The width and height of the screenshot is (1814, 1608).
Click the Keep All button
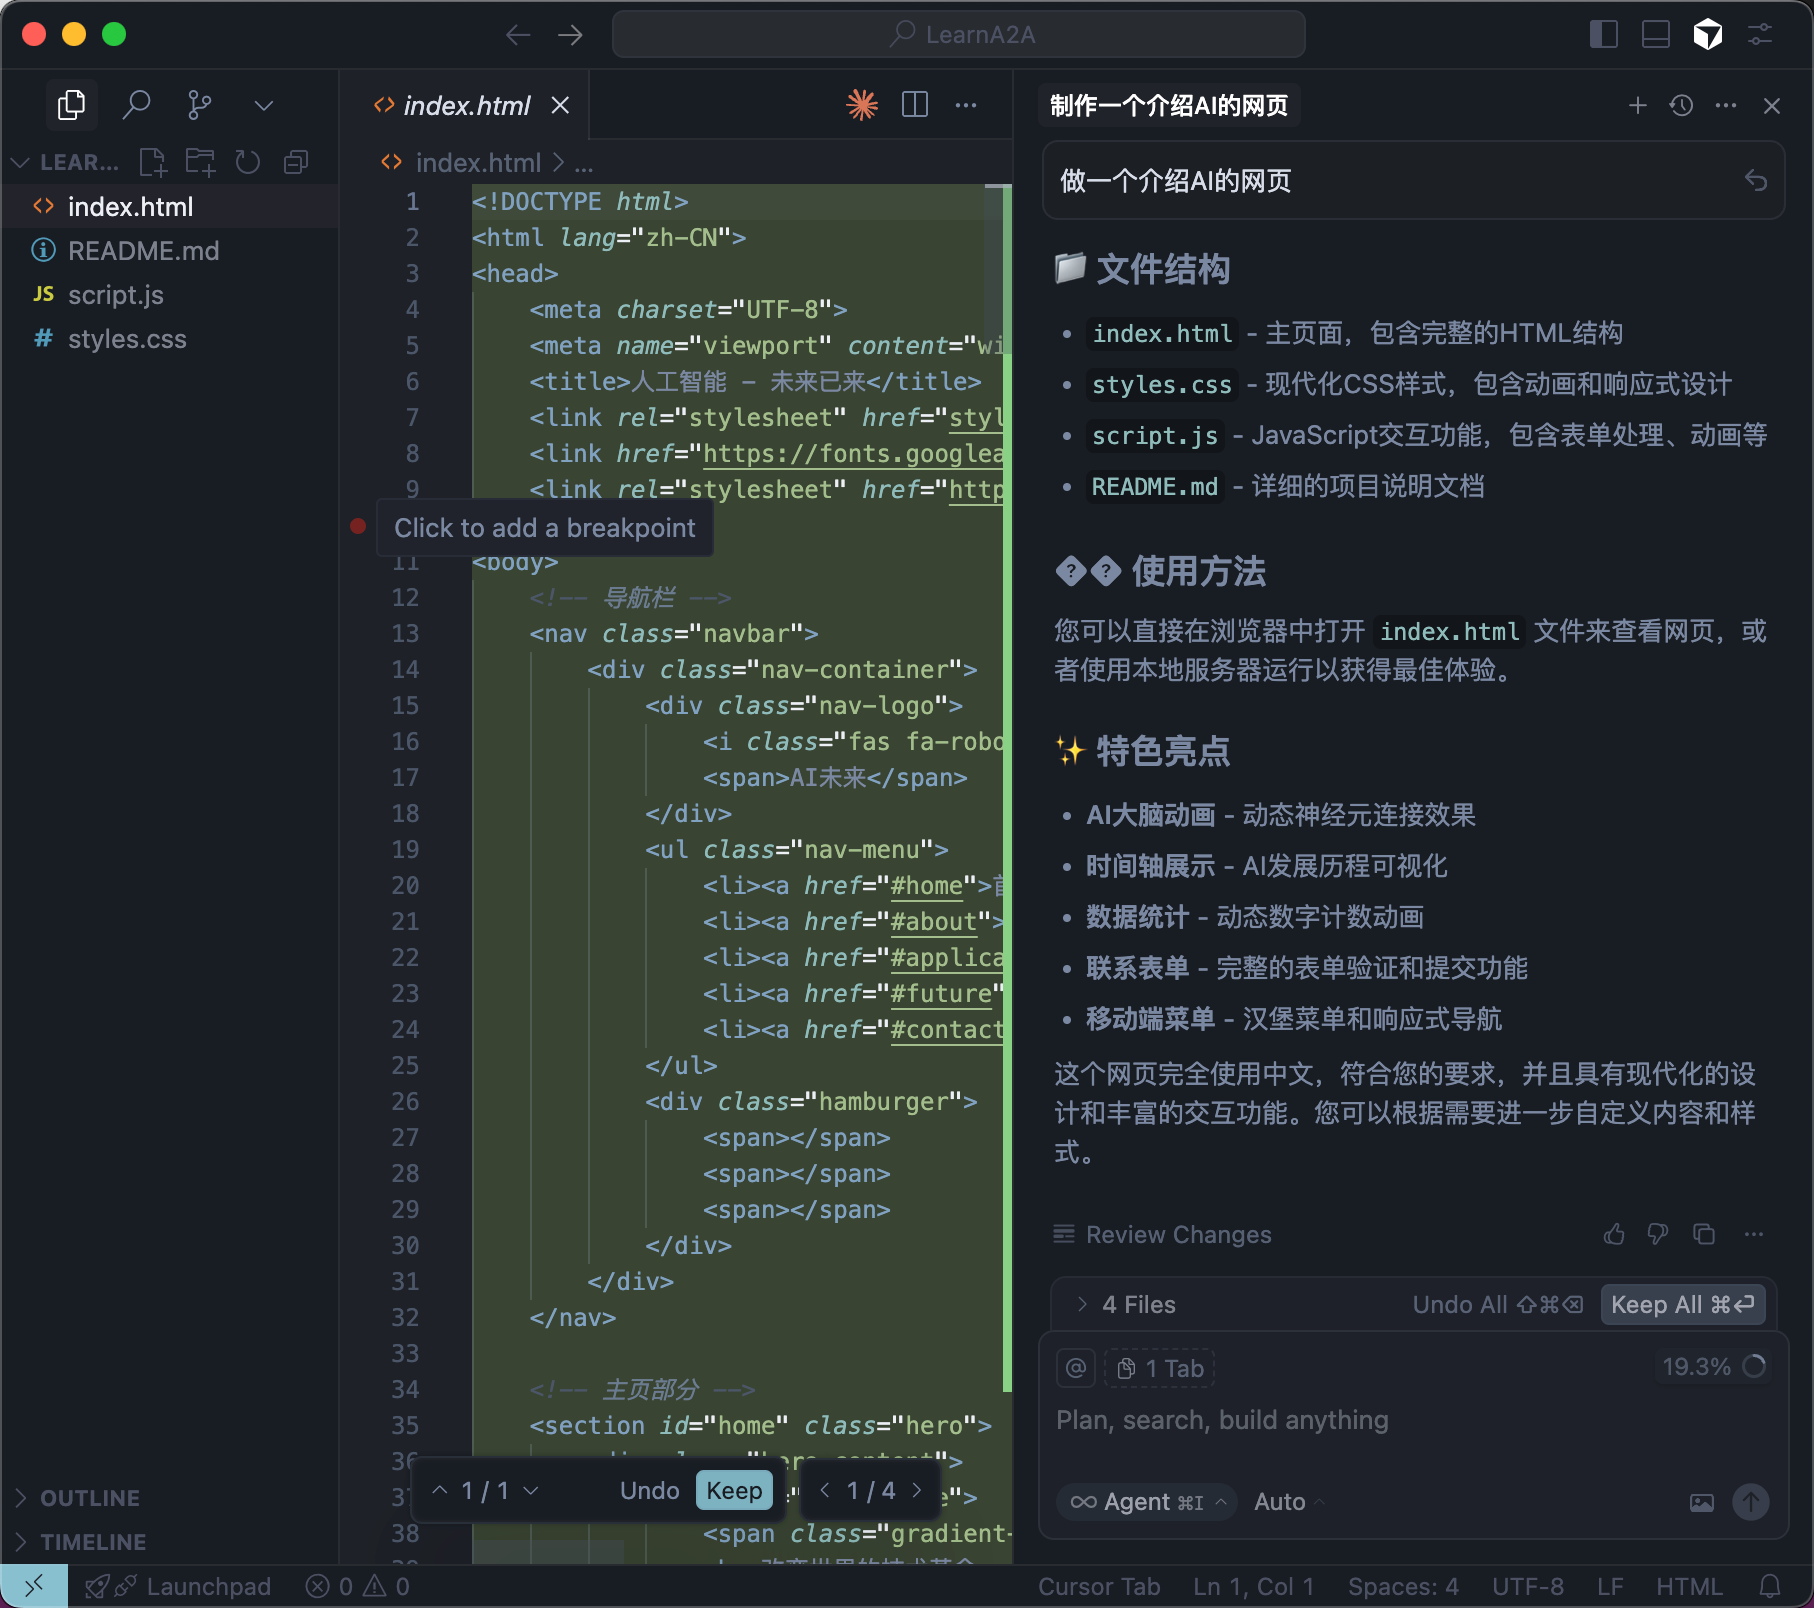1682,1304
